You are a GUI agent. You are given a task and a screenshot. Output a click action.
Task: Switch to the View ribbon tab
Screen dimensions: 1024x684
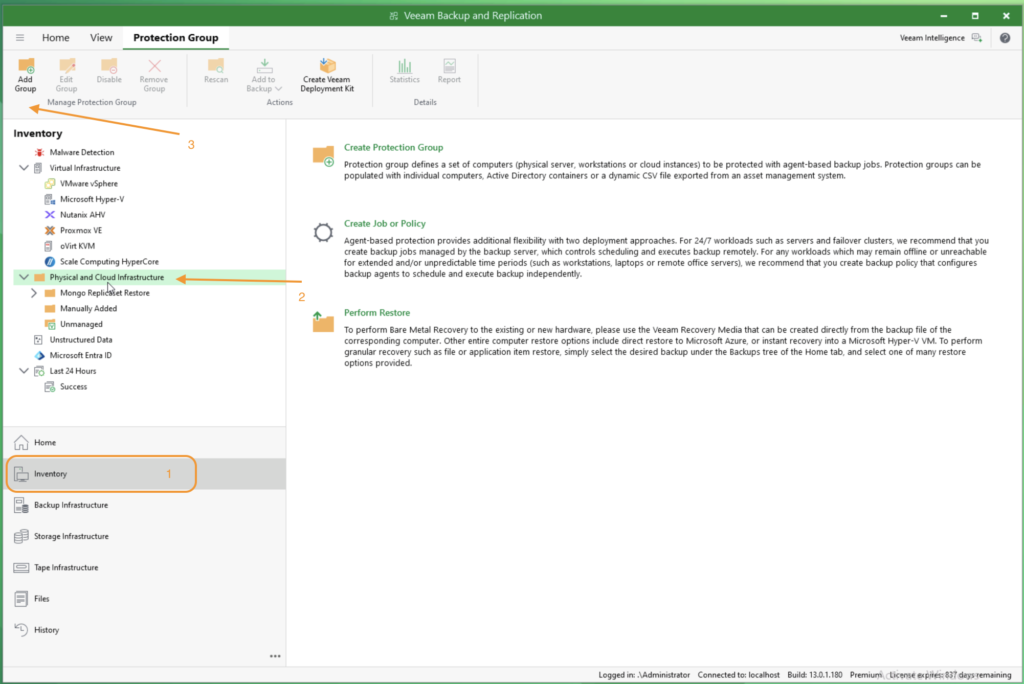pos(100,37)
